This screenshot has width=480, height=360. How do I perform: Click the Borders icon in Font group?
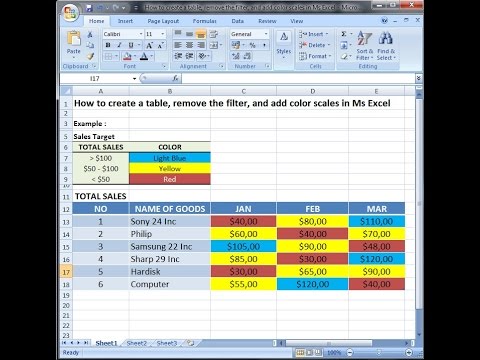(109, 56)
